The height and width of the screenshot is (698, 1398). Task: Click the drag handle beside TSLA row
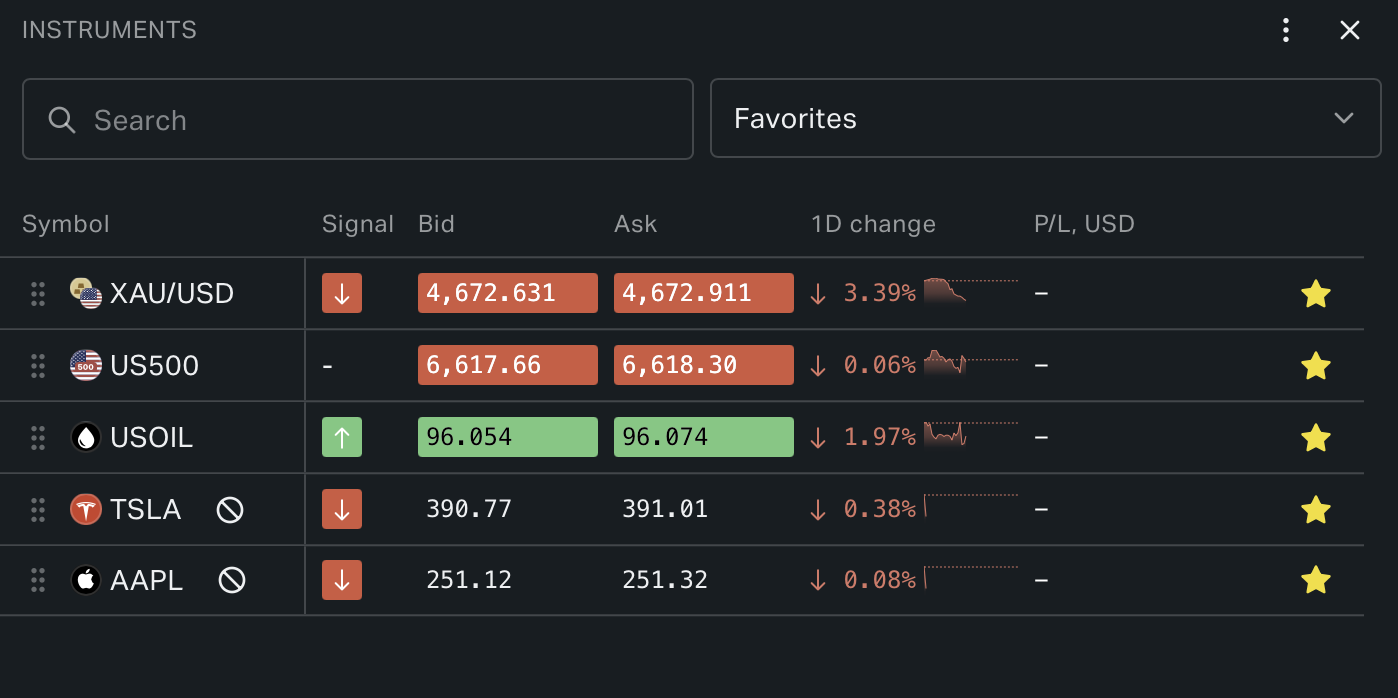tap(38, 509)
